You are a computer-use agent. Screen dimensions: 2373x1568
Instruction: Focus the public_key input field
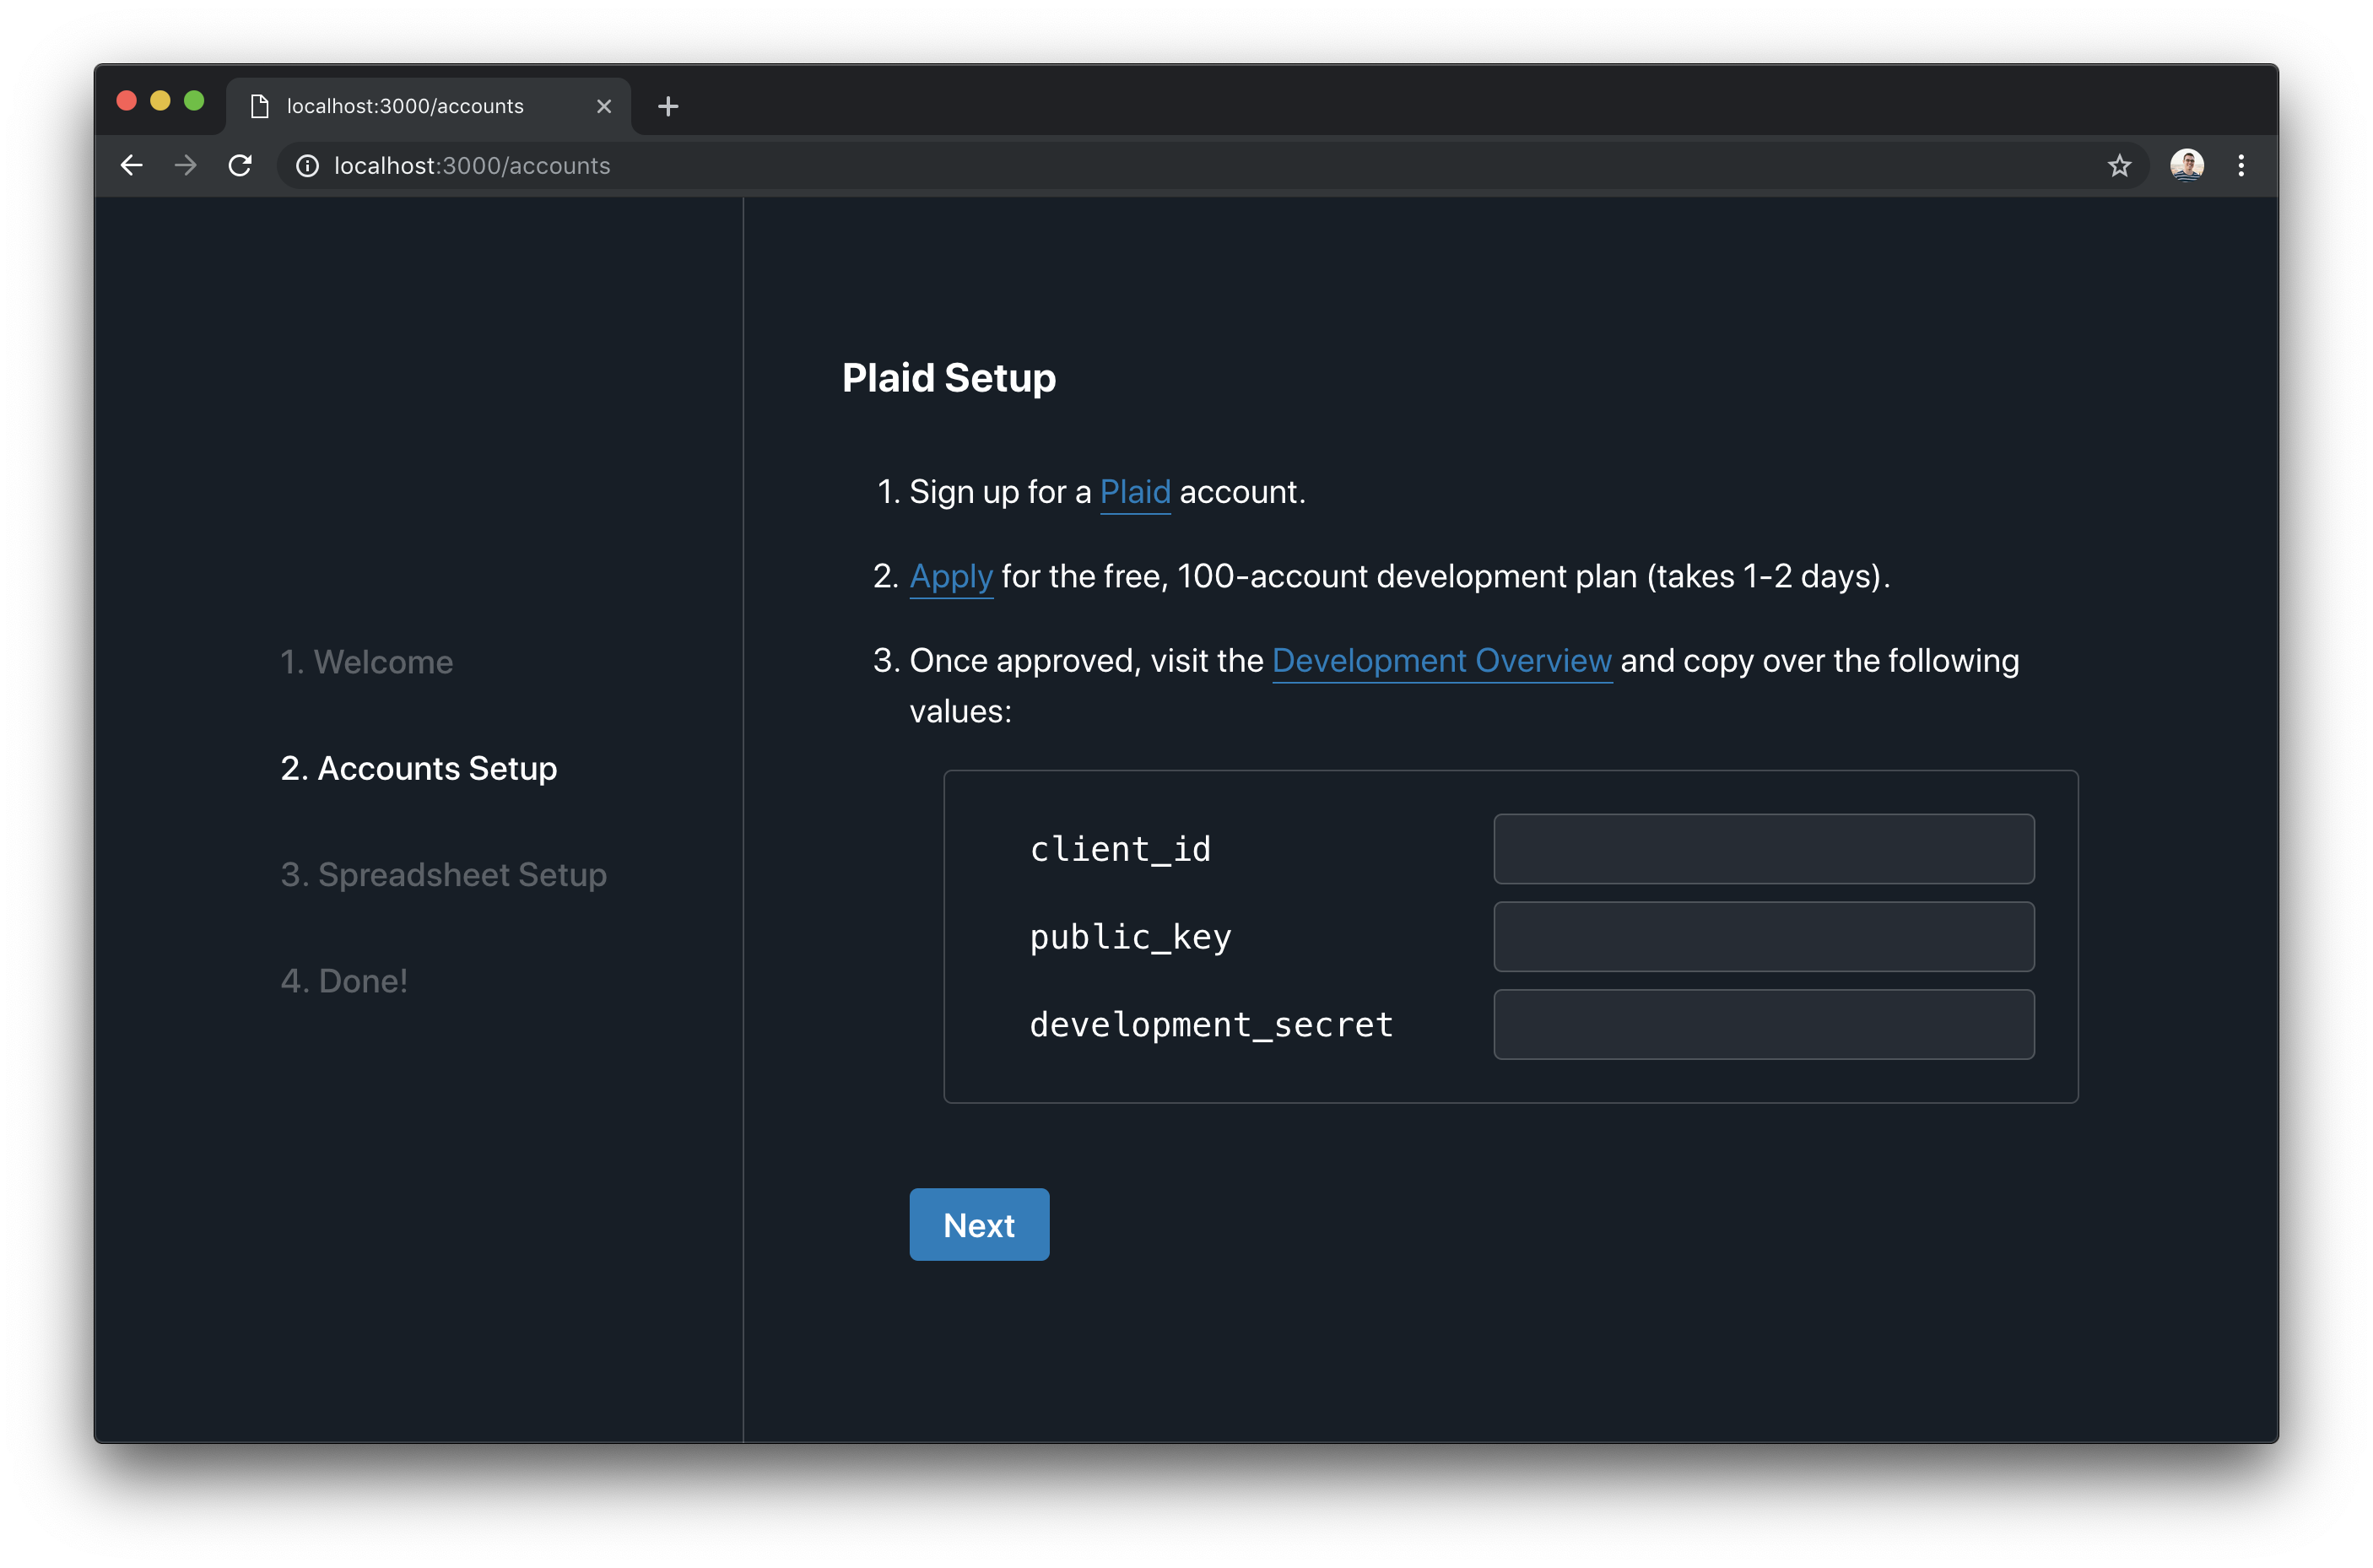(1764, 937)
